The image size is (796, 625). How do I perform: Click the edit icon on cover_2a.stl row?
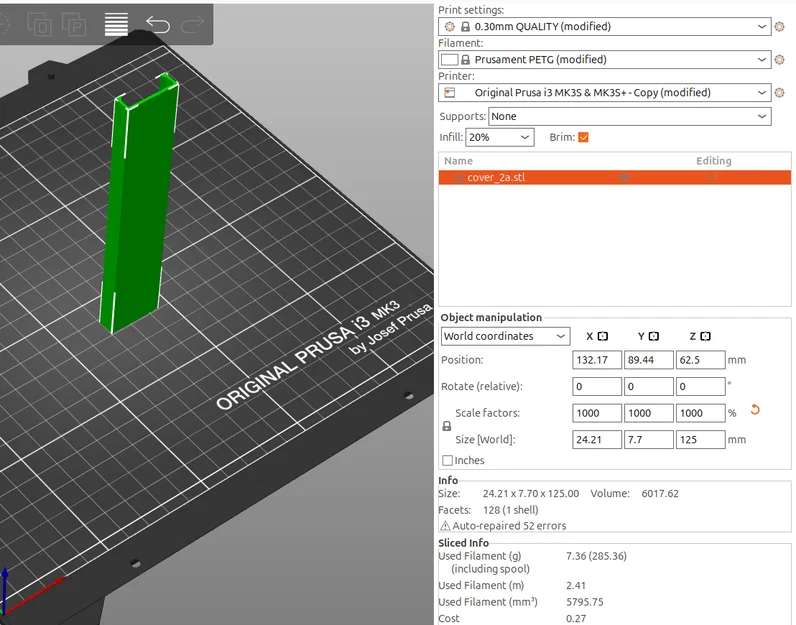click(713, 177)
